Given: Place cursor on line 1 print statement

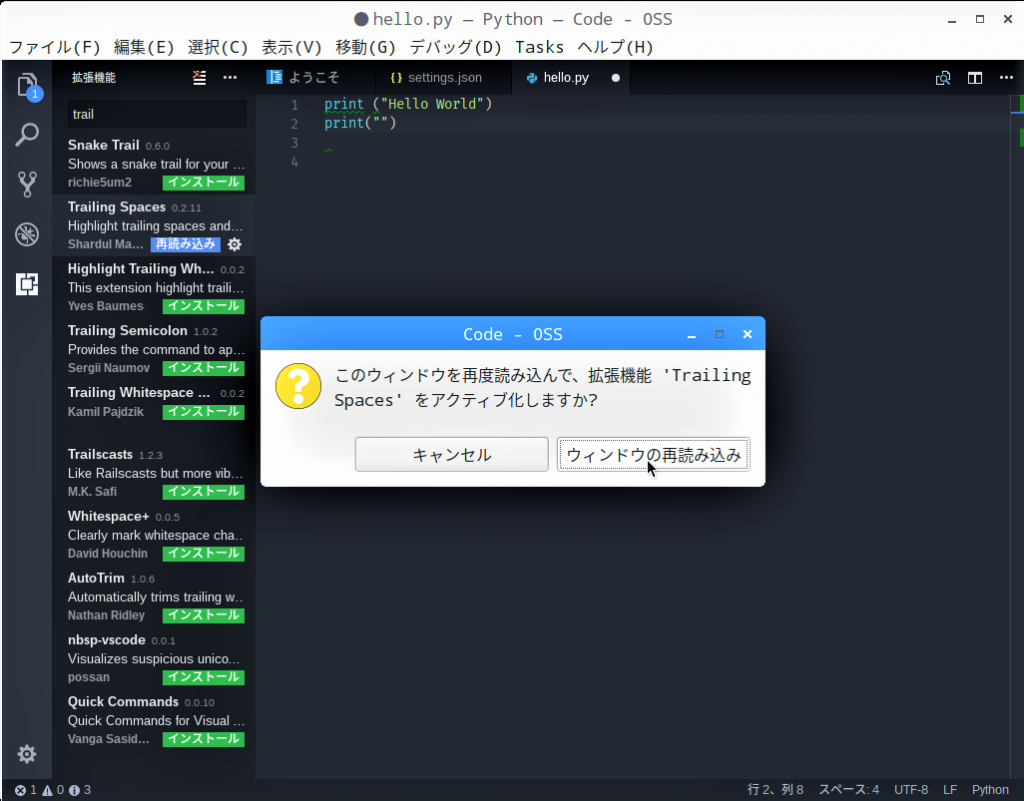Looking at the screenshot, I should 408,104.
